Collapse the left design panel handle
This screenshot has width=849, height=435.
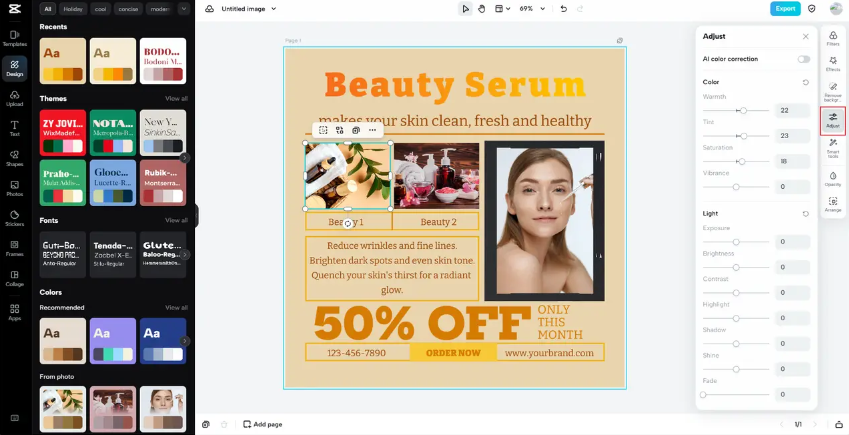[x=197, y=216]
